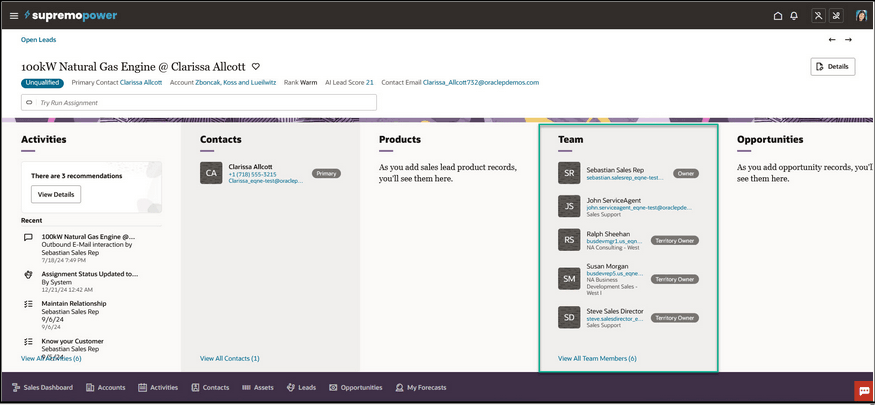
Task: Mark lead as favorite with heart icon
Action: point(256,66)
